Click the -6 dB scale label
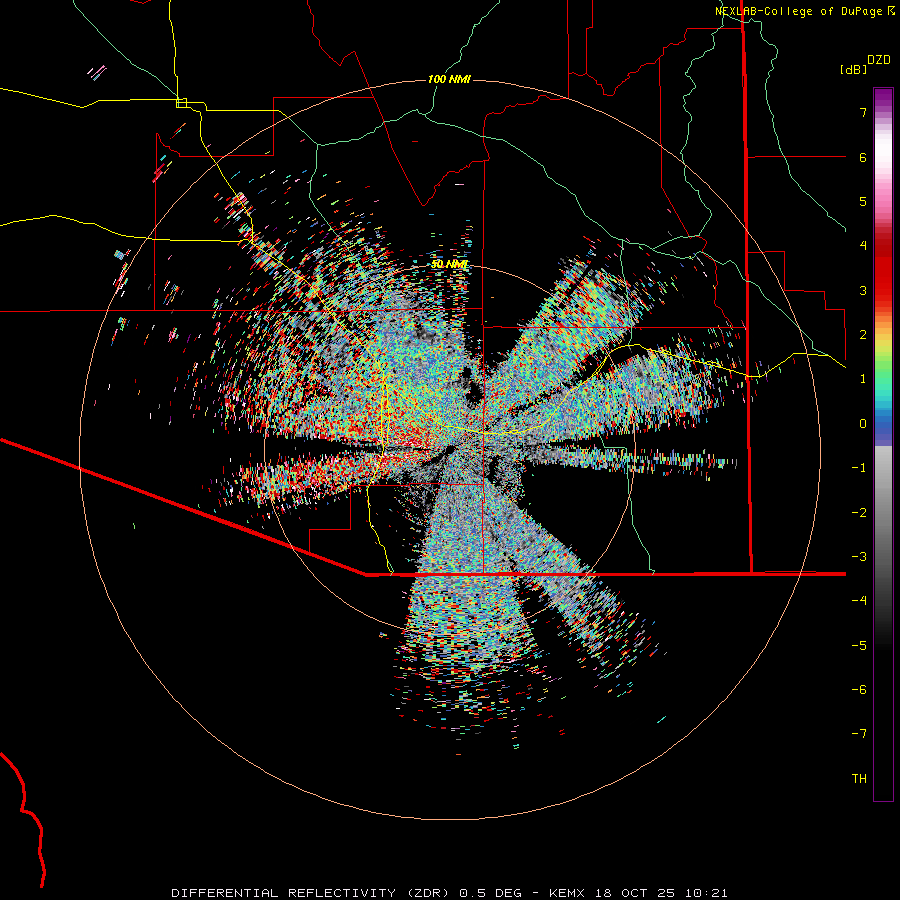 tap(859, 690)
